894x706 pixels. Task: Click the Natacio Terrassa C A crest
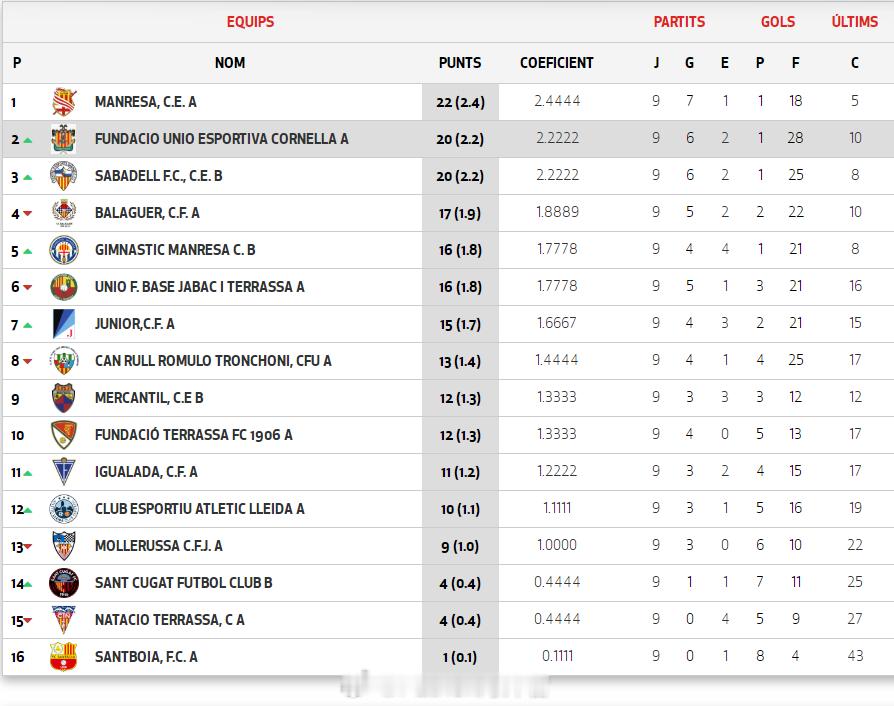(x=63, y=620)
